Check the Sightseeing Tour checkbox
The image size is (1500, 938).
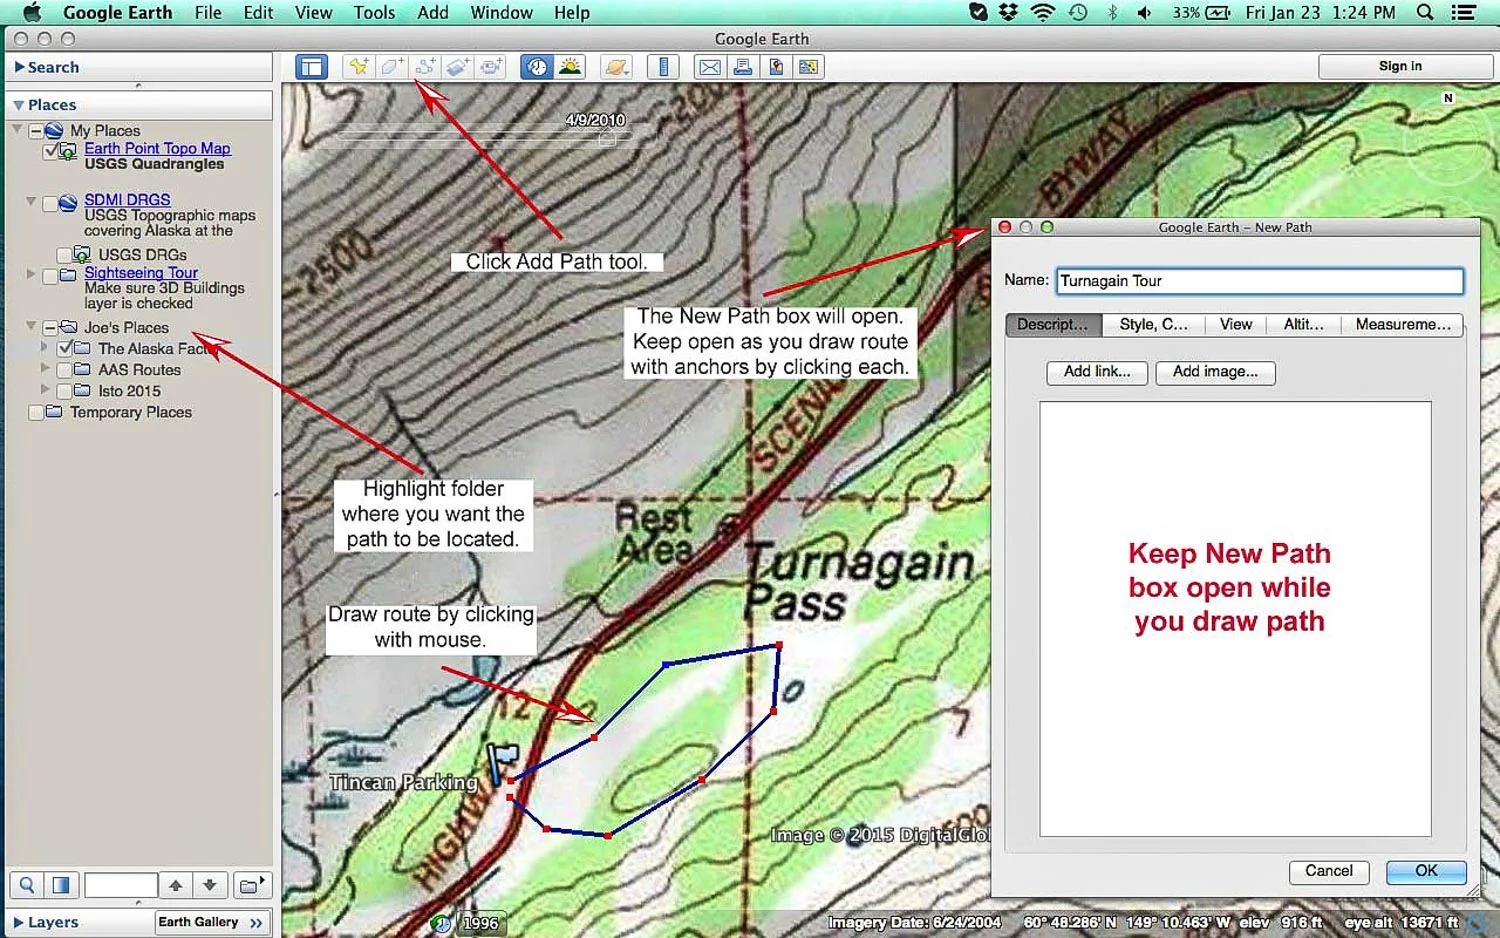pos(49,276)
